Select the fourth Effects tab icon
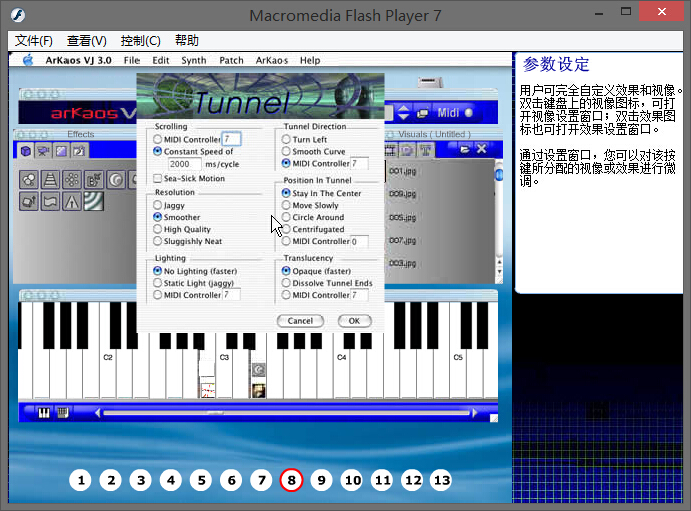Image resolution: width=691 pixels, height=511 pixels. point(79,151)
